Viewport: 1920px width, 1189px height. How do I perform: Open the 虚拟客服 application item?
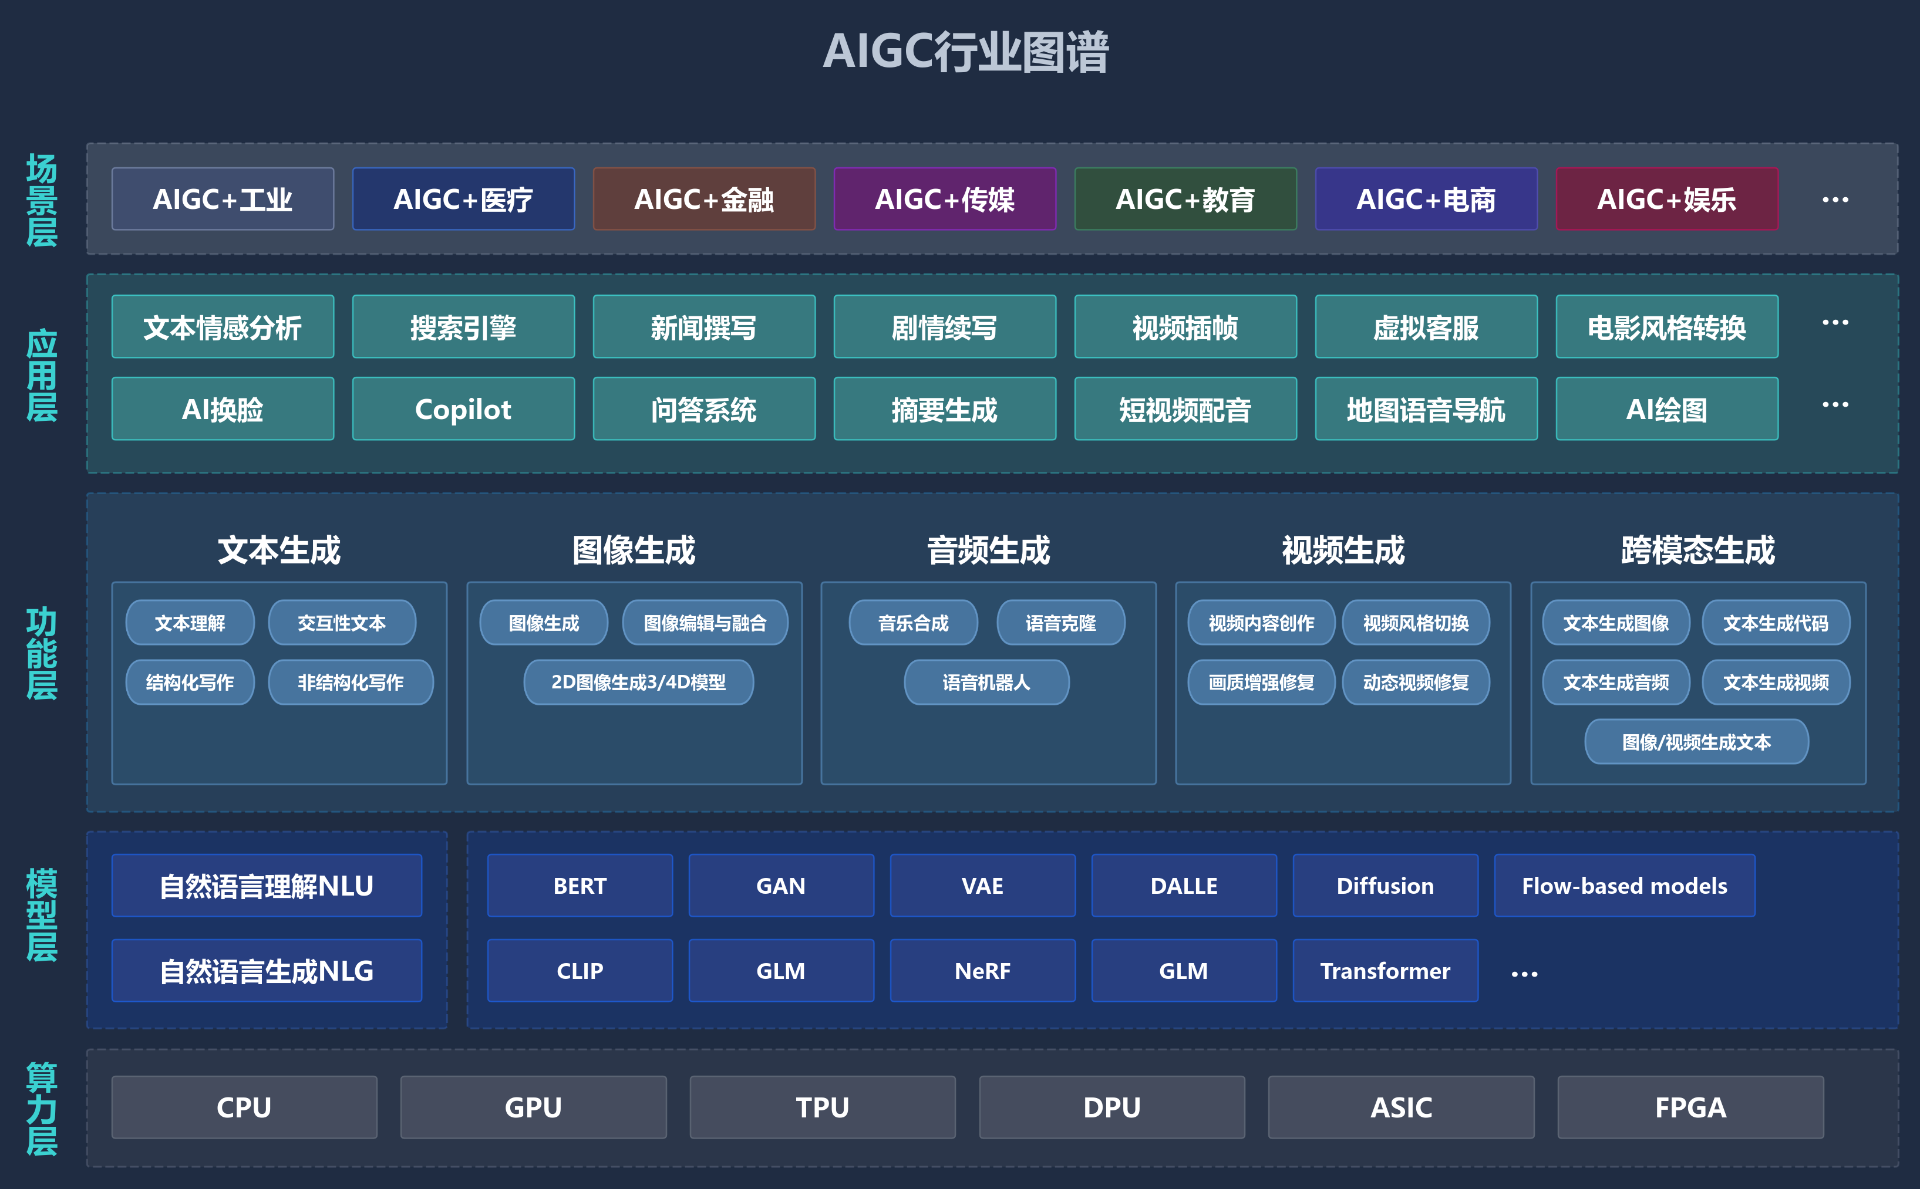[x=1426, y=326]
